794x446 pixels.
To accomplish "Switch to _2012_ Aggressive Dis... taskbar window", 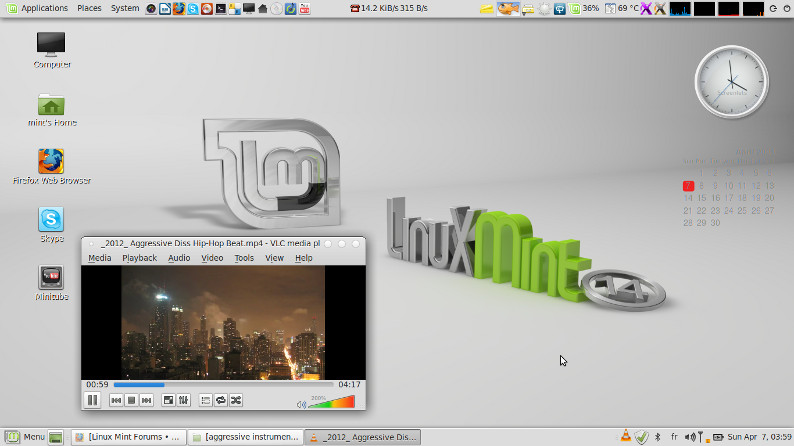I will (363, 437).
